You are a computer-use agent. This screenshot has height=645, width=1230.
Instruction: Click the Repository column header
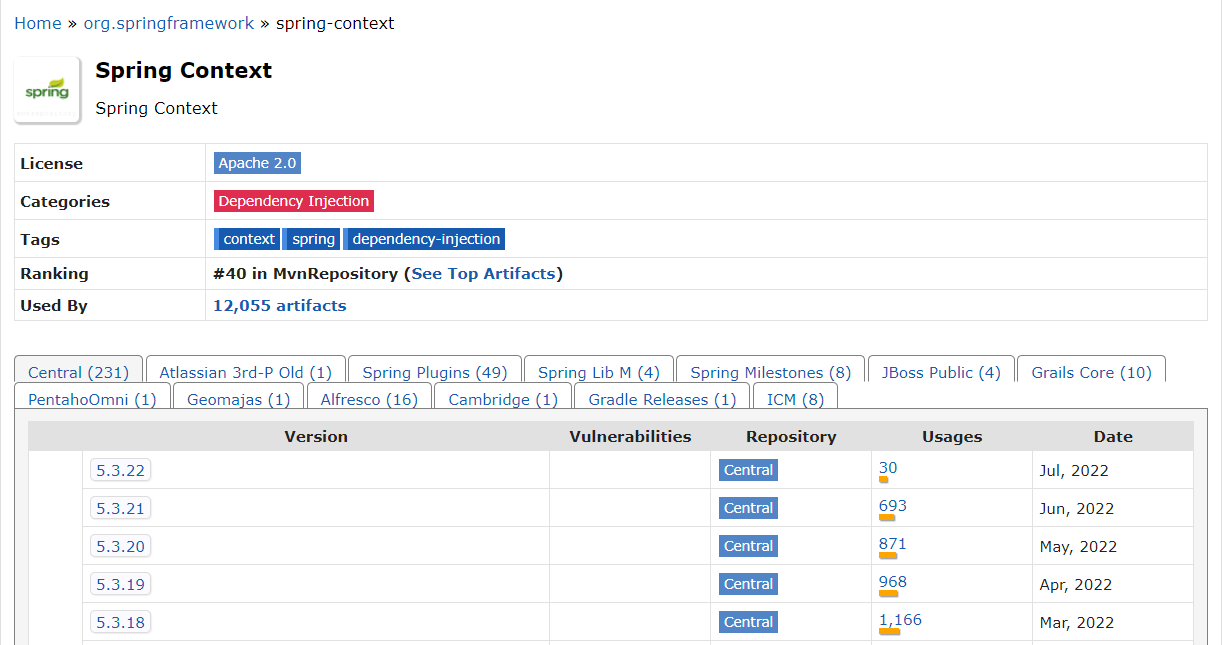click(x=791, y=436)
